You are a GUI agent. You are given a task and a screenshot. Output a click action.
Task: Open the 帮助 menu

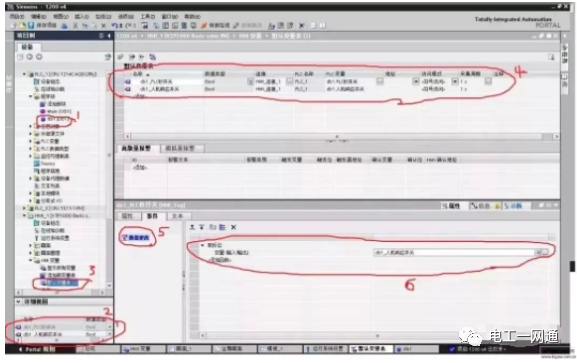pos(192,17)
